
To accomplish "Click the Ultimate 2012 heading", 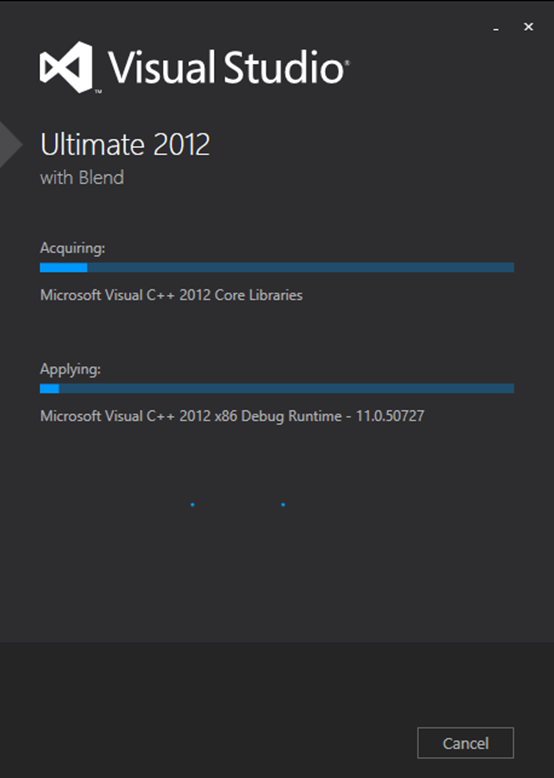I will (125, 144).
